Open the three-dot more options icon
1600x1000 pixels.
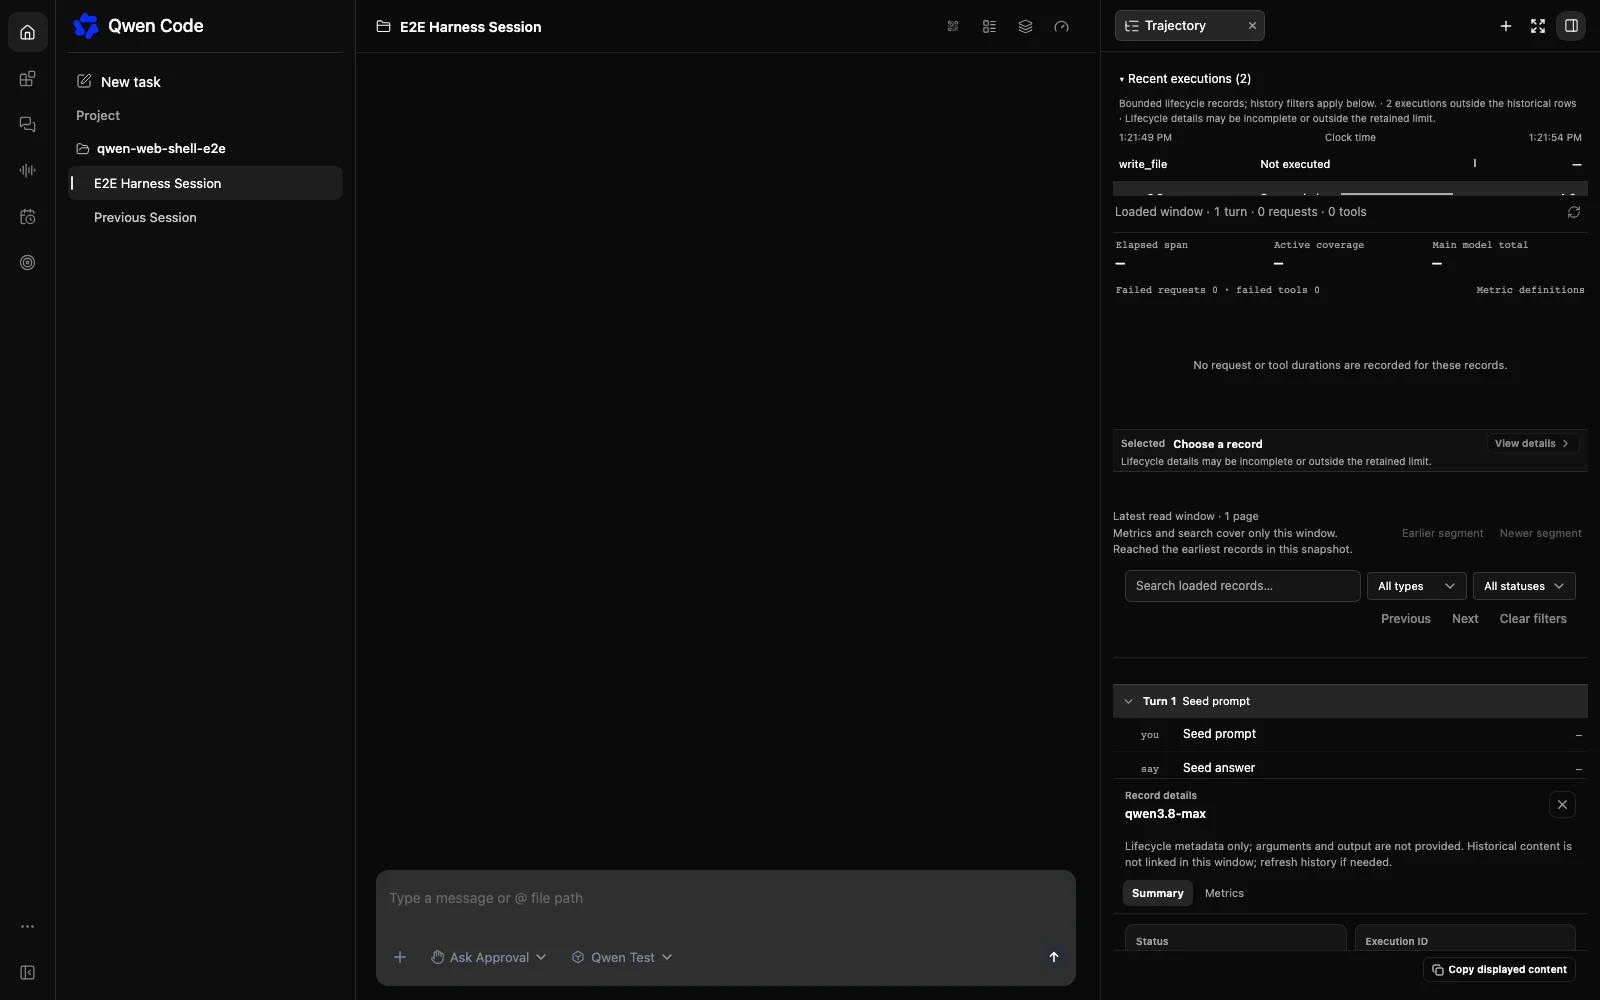[27, 926]
